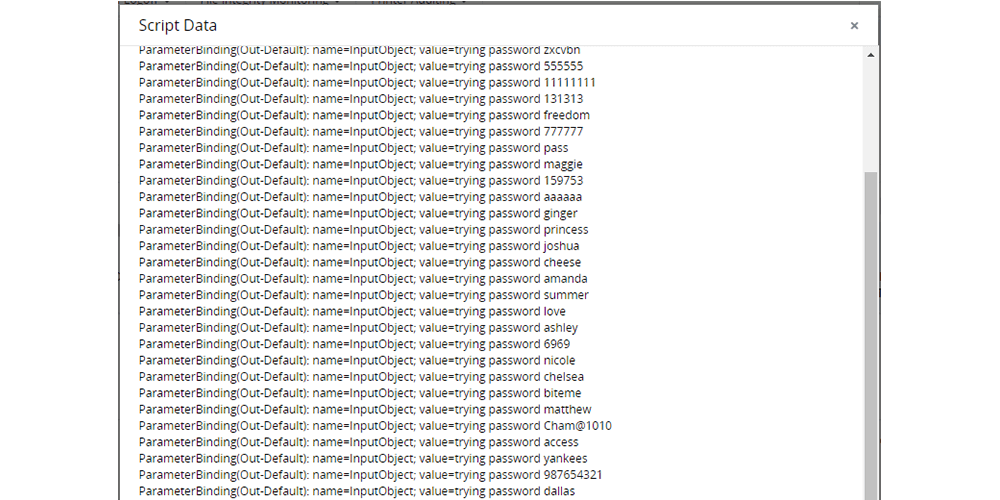
Task: Click the scrollbar up arrow
Action: click(870, 55)
